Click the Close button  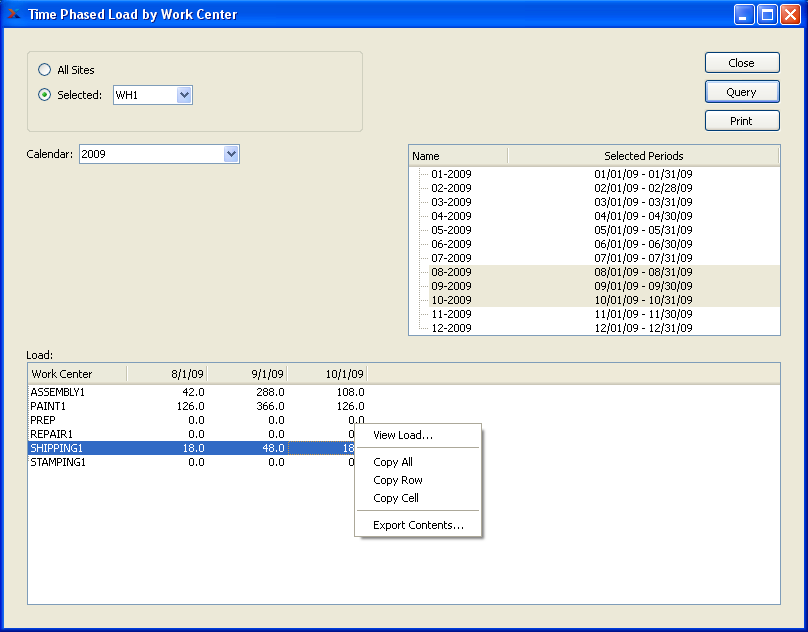(x=741, y=63)
